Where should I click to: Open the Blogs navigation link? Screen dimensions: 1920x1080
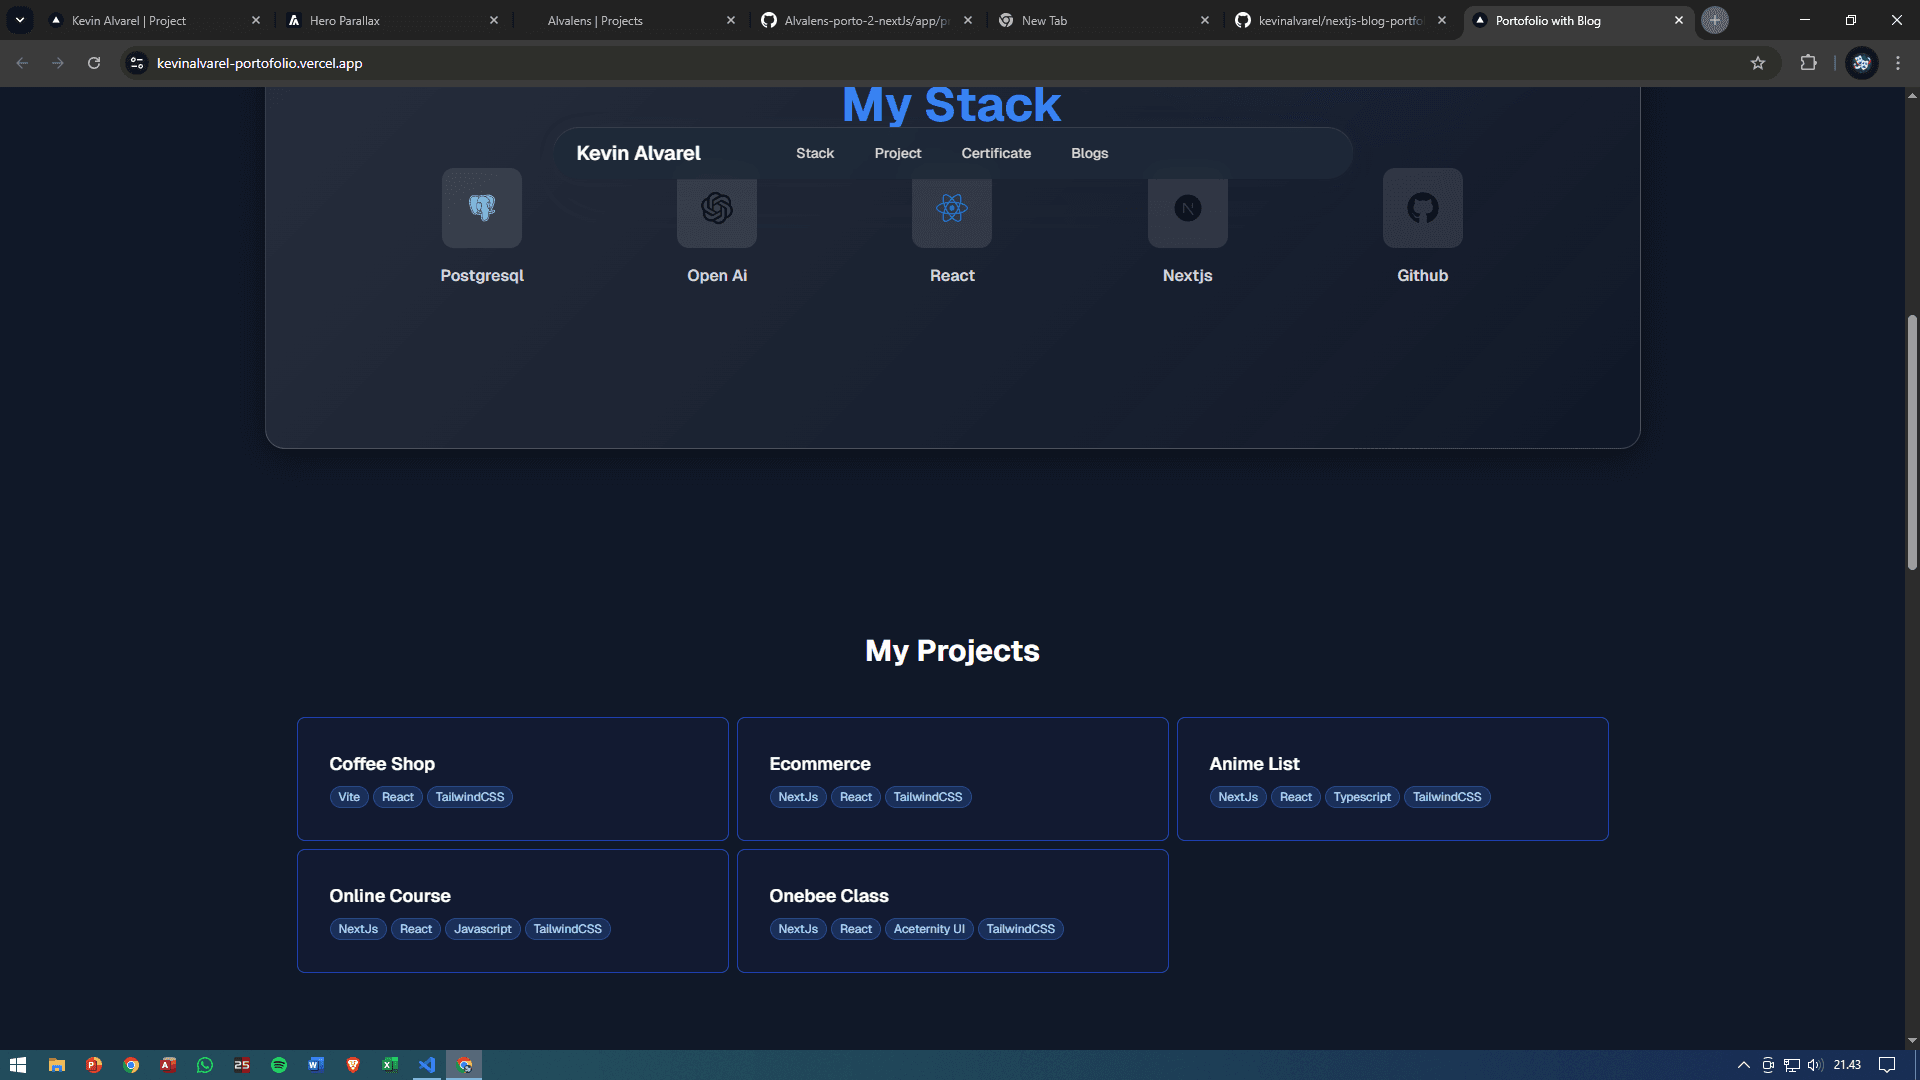click(x=1089, y=153)
